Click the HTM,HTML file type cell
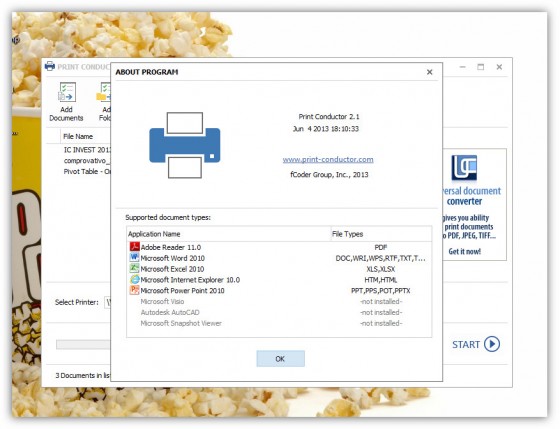This screenshot has height=429, width=560. coord(381,280)
